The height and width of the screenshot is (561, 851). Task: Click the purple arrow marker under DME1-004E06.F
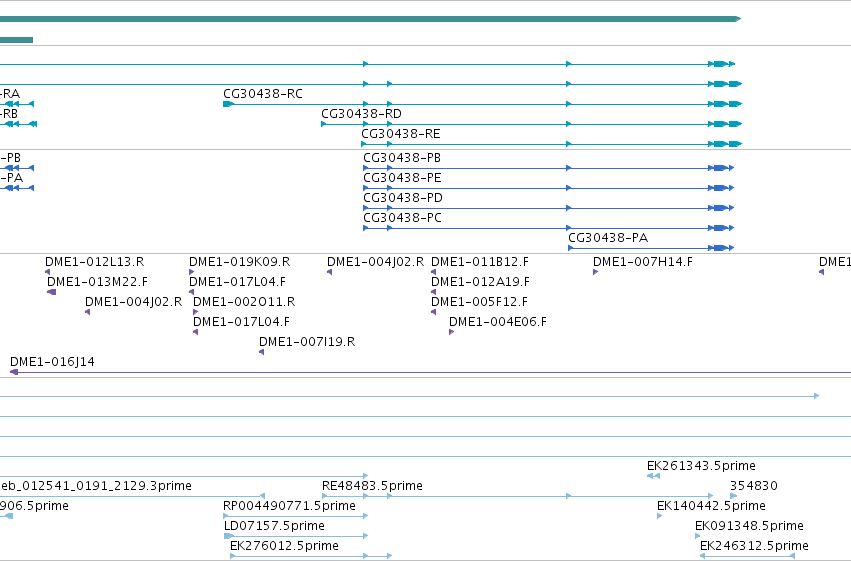click(x=452, y=332)
